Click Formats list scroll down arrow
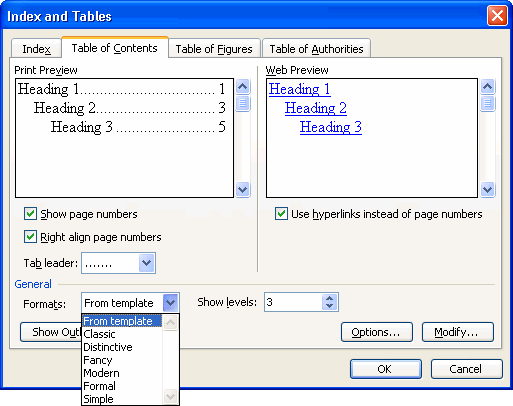Image resolution: width=513 pixels, height=406 pixels. (x=171, y=396)
